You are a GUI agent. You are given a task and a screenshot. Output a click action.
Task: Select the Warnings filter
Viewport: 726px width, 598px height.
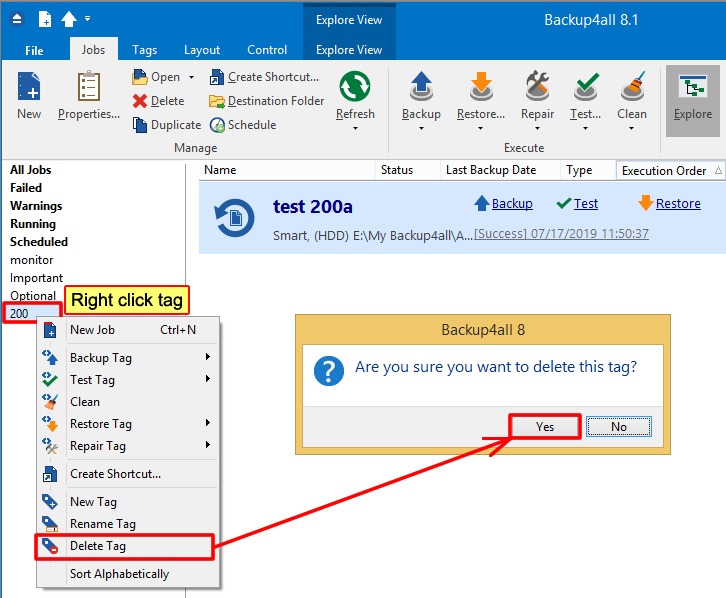36,206
